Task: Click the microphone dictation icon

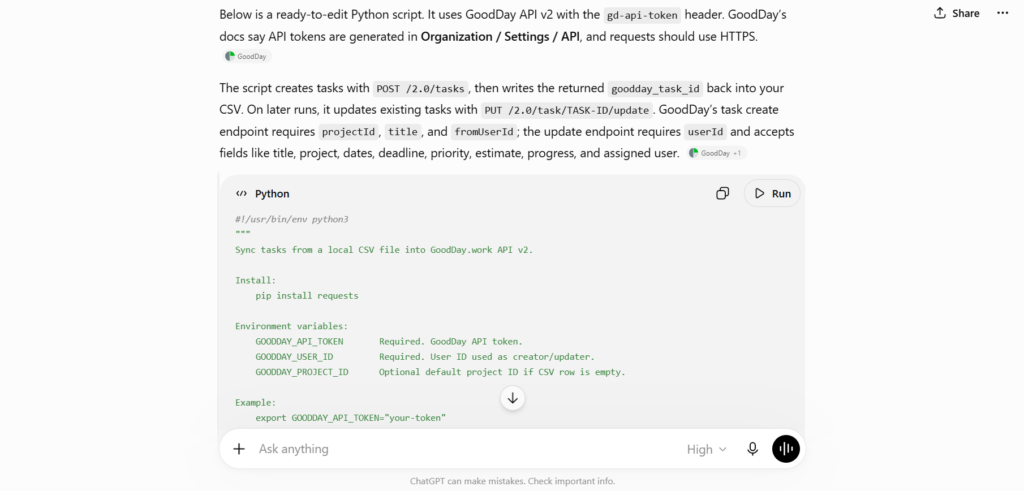Action: [x=752, y=449]
